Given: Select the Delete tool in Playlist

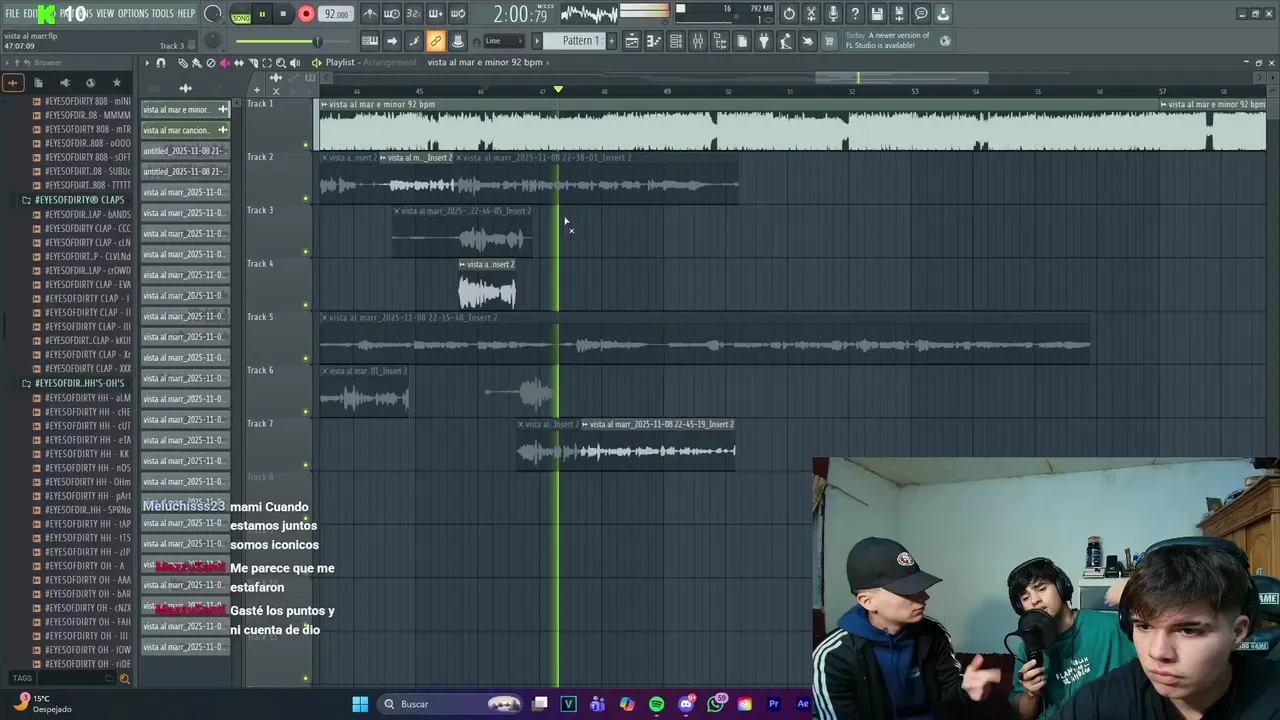Looking at the screenshot, I should click(x=210, y=63).
